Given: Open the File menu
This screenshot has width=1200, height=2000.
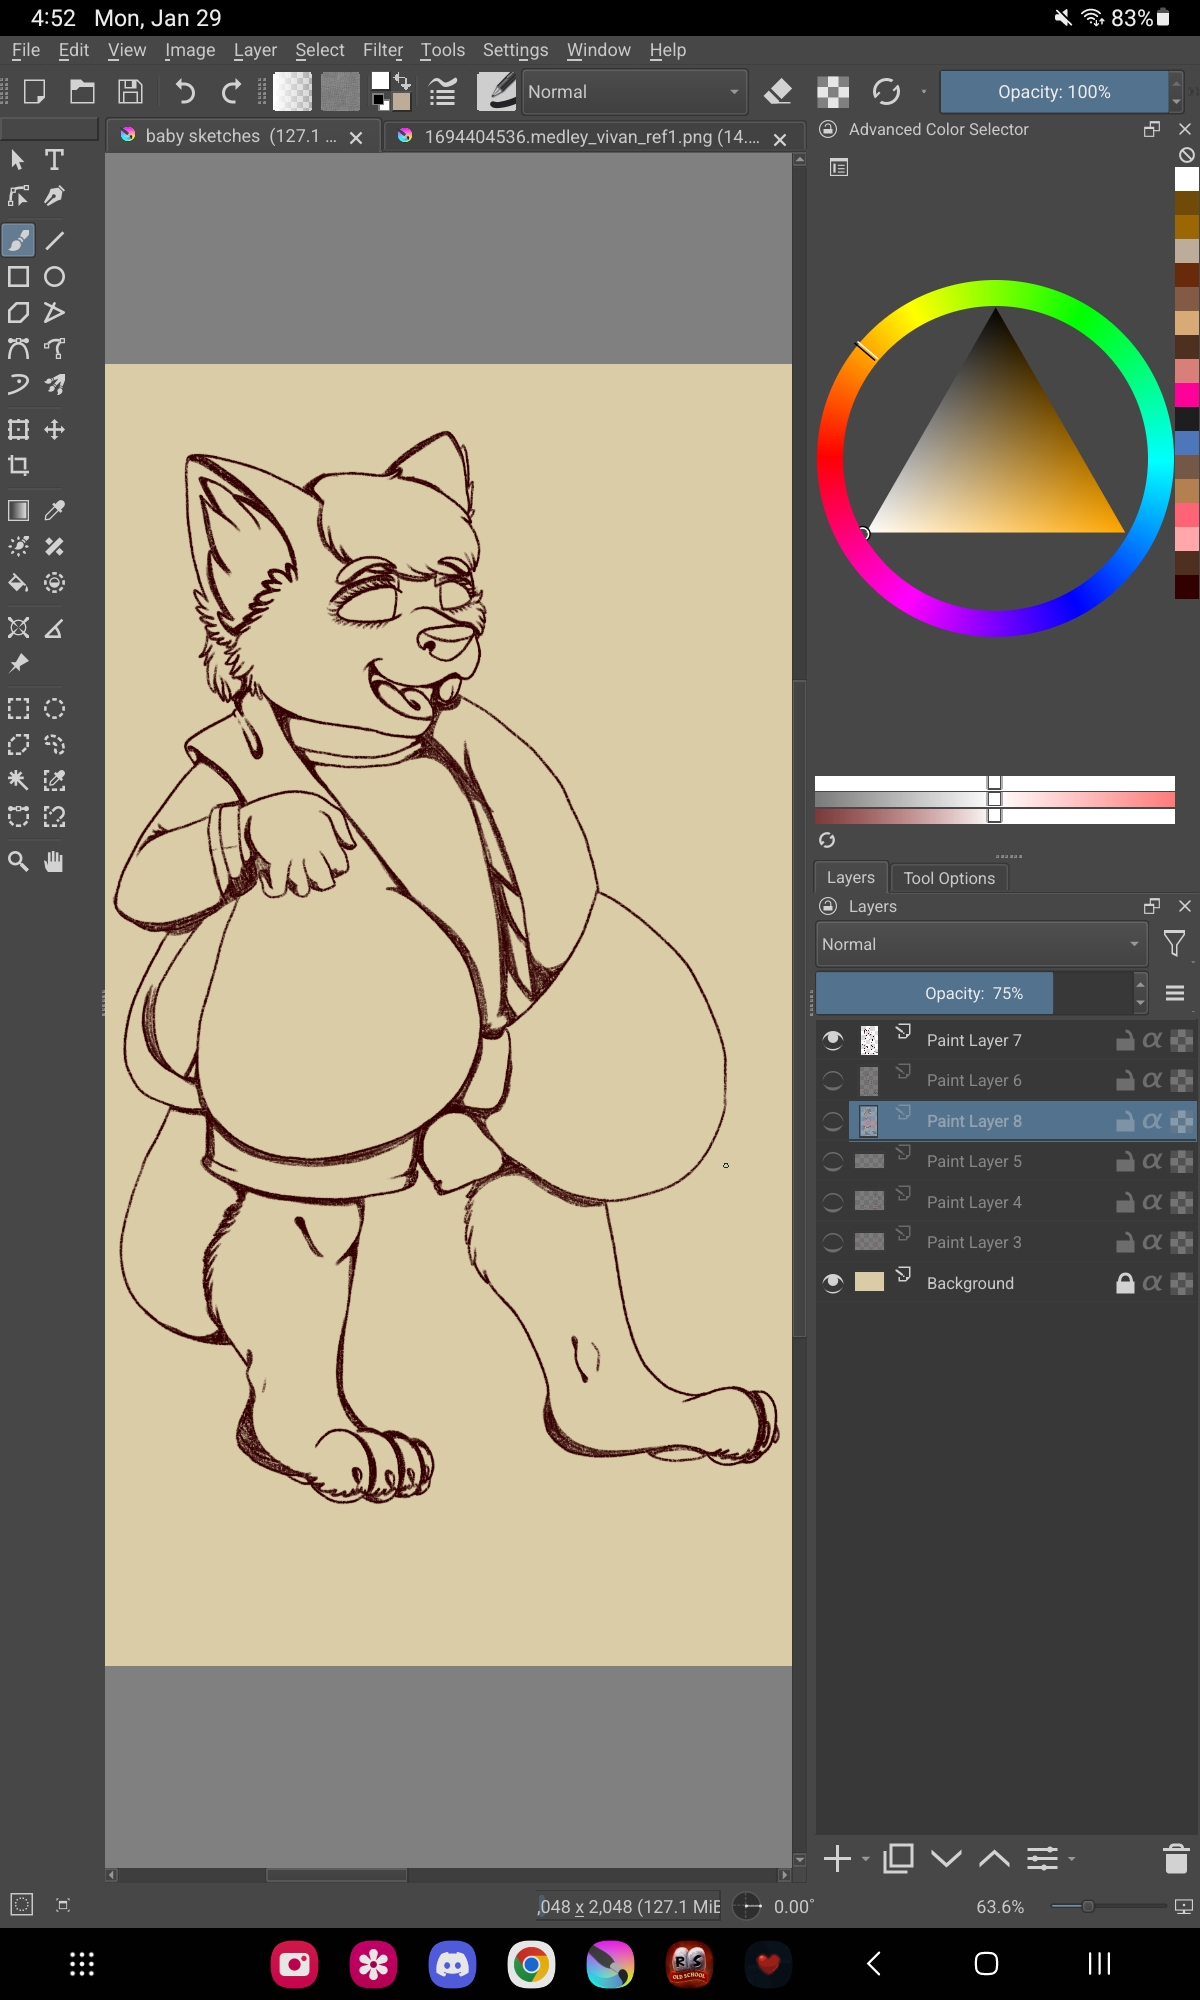Looking at the screenshot, I should click(26, 50).
